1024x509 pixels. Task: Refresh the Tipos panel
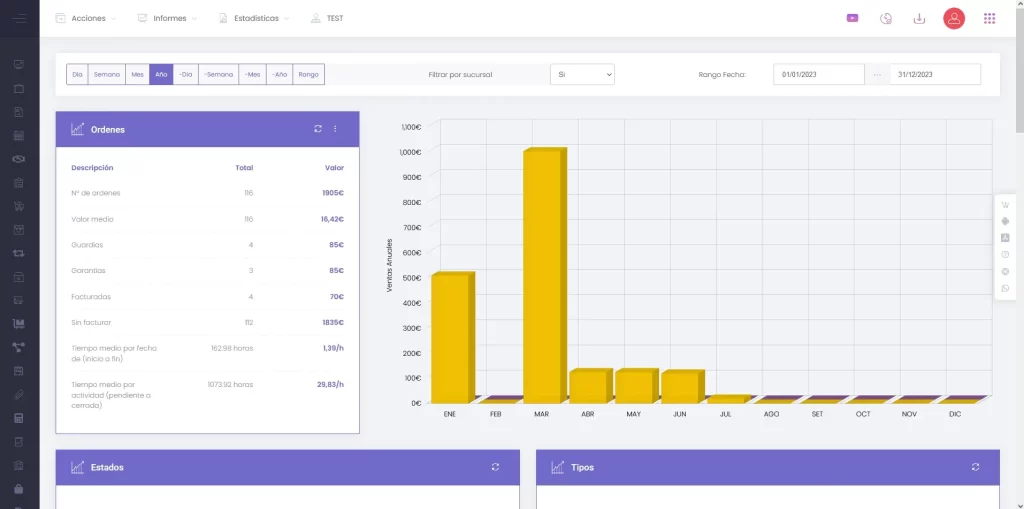coord(975,467)
